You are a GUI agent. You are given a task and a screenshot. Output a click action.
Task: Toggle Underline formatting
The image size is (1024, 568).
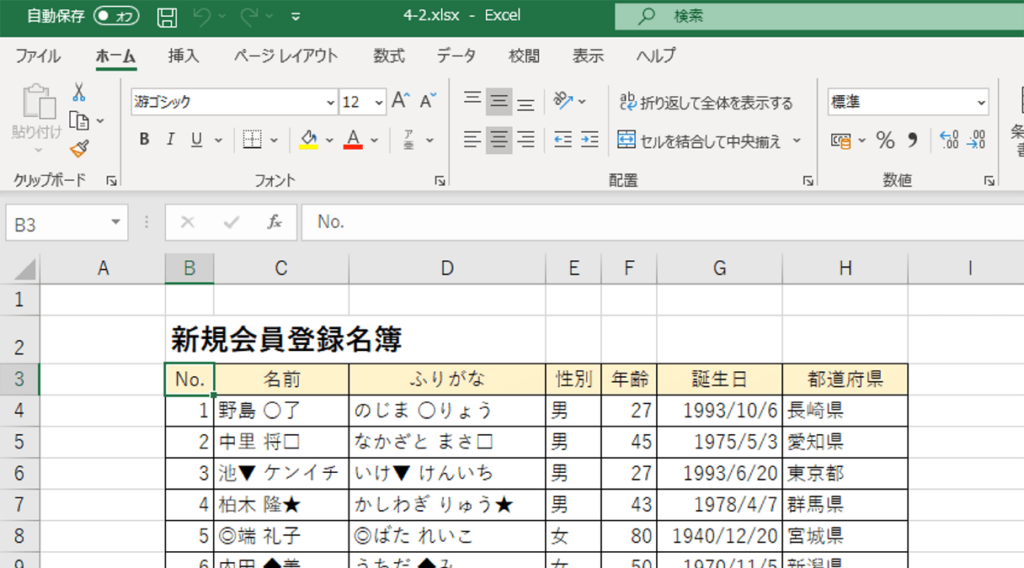pos(197,140)
